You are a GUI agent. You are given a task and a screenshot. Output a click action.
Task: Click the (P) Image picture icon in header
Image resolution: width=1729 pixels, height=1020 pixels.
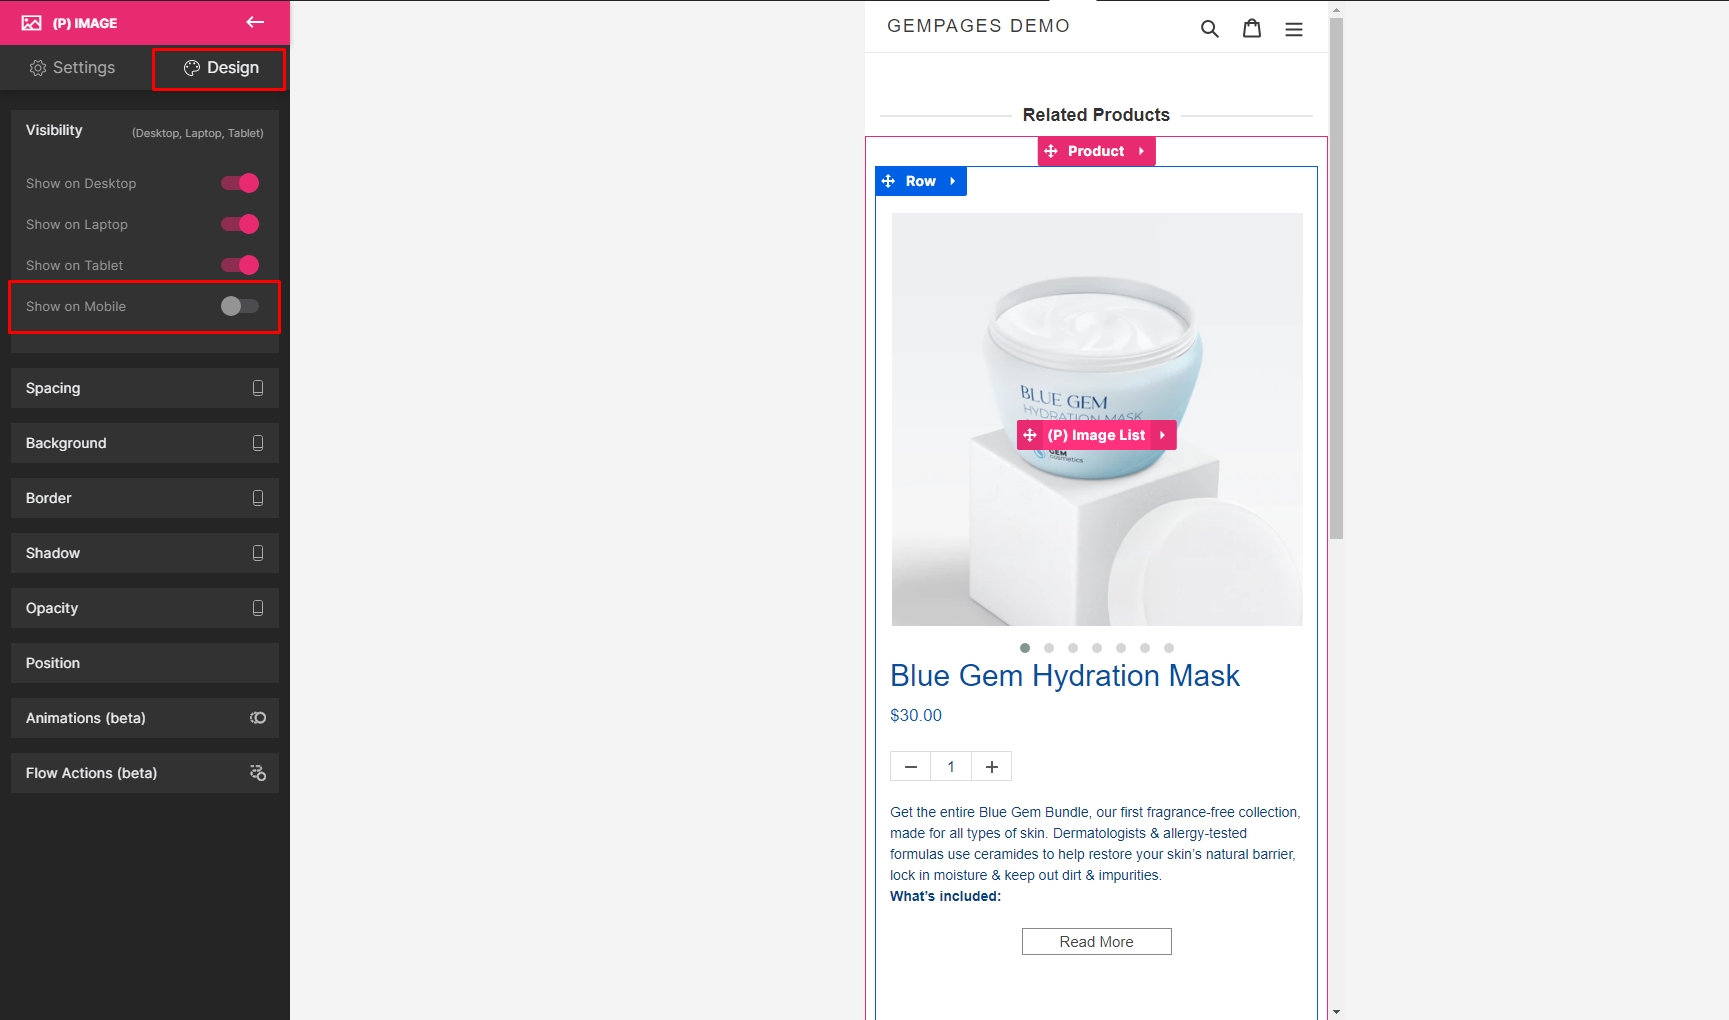(31, 23)
